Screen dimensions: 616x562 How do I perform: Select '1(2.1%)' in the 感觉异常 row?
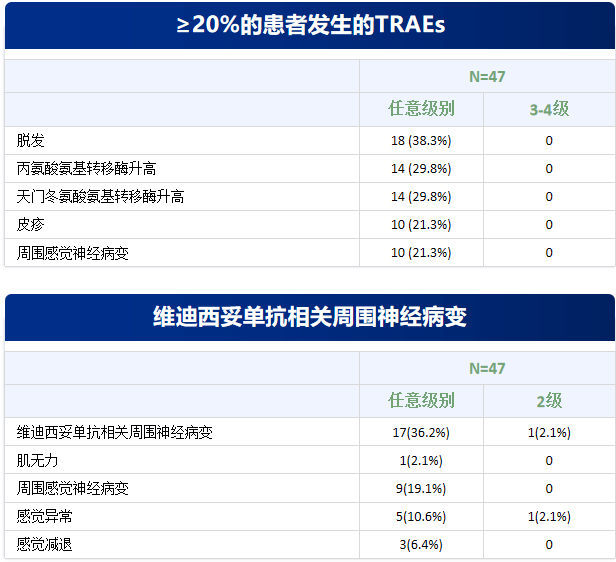(x=549, y=516)
